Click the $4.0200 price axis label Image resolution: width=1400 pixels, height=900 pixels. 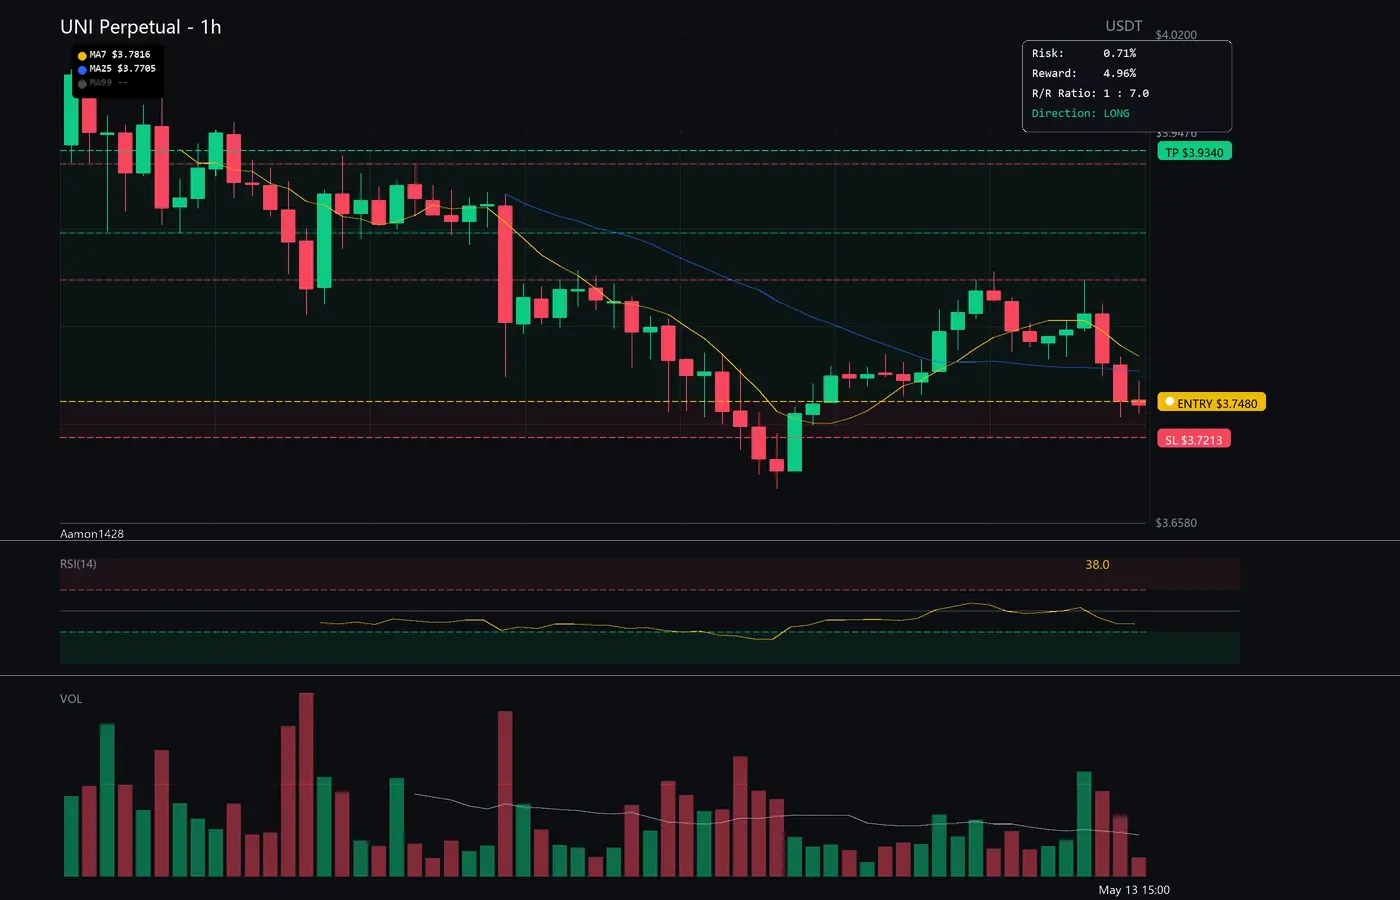tap(1176, 35)
